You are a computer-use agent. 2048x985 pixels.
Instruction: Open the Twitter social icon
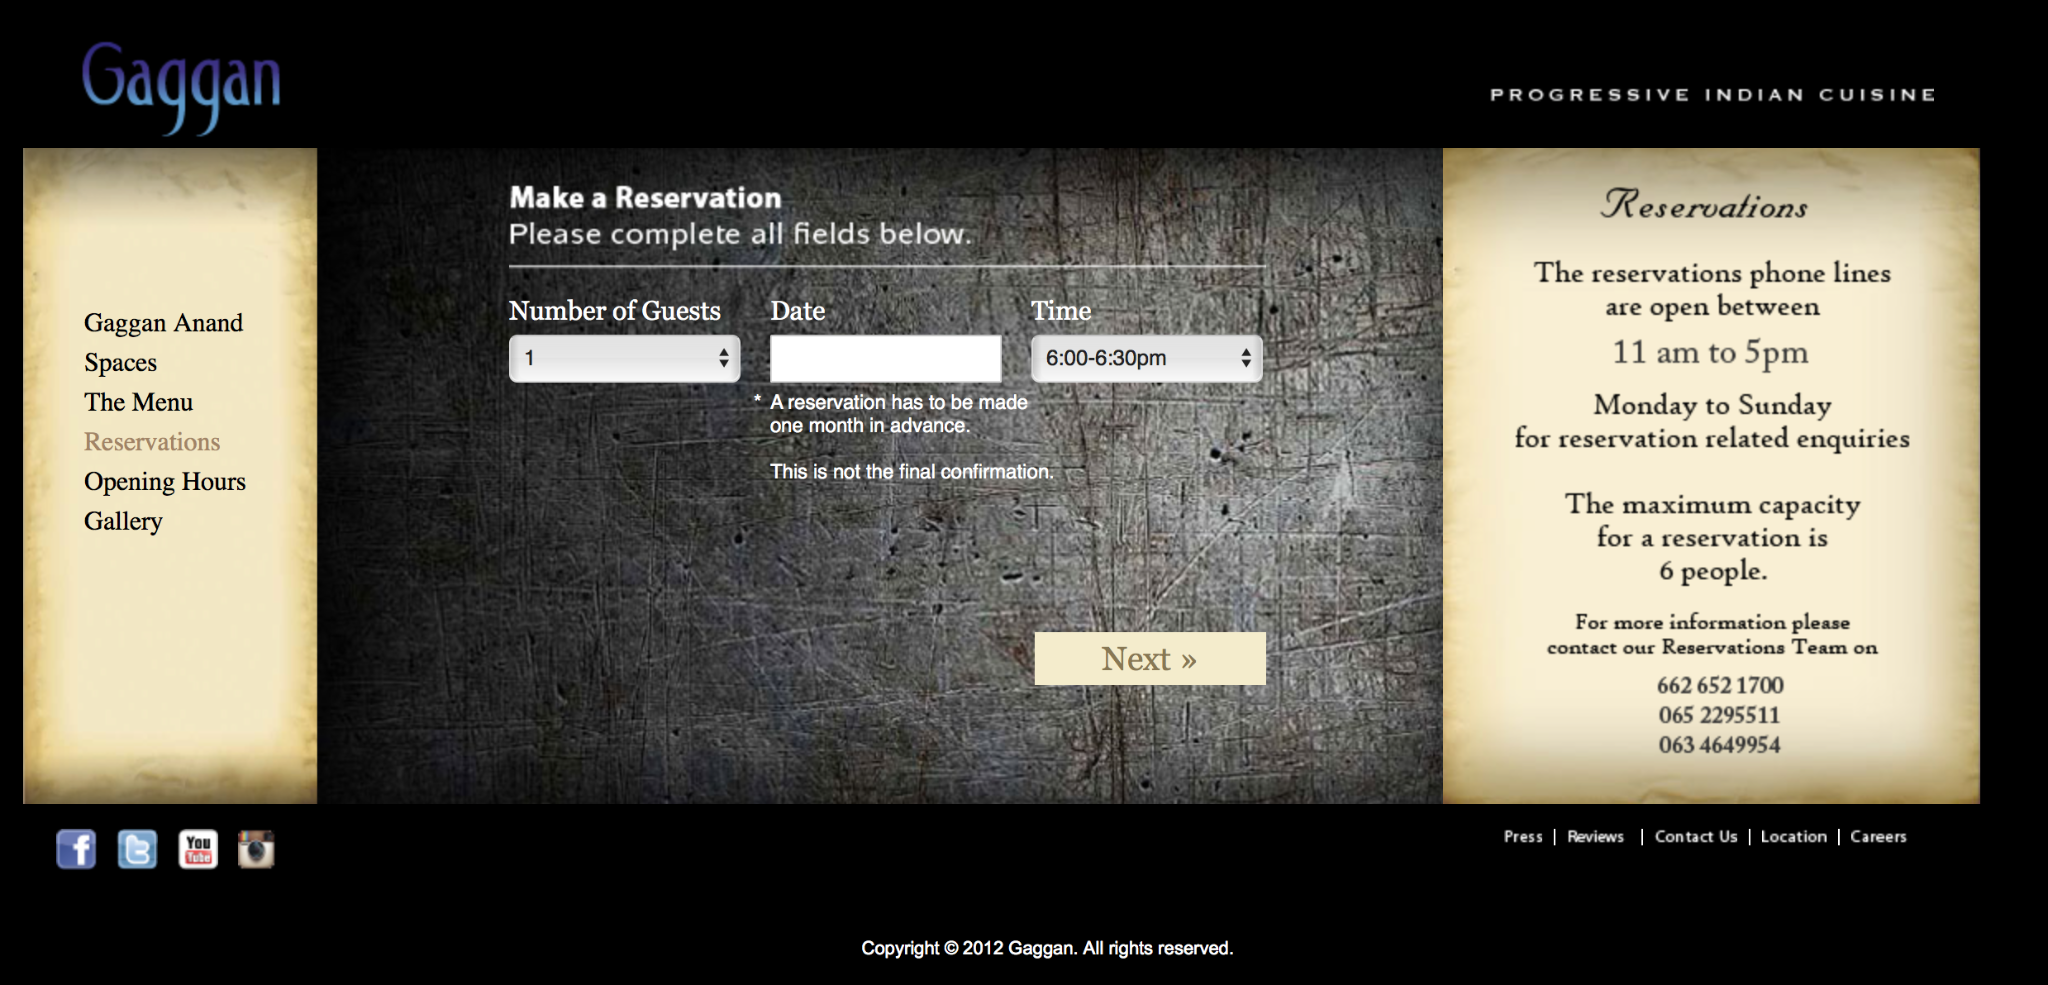click(x=137, y=850)
